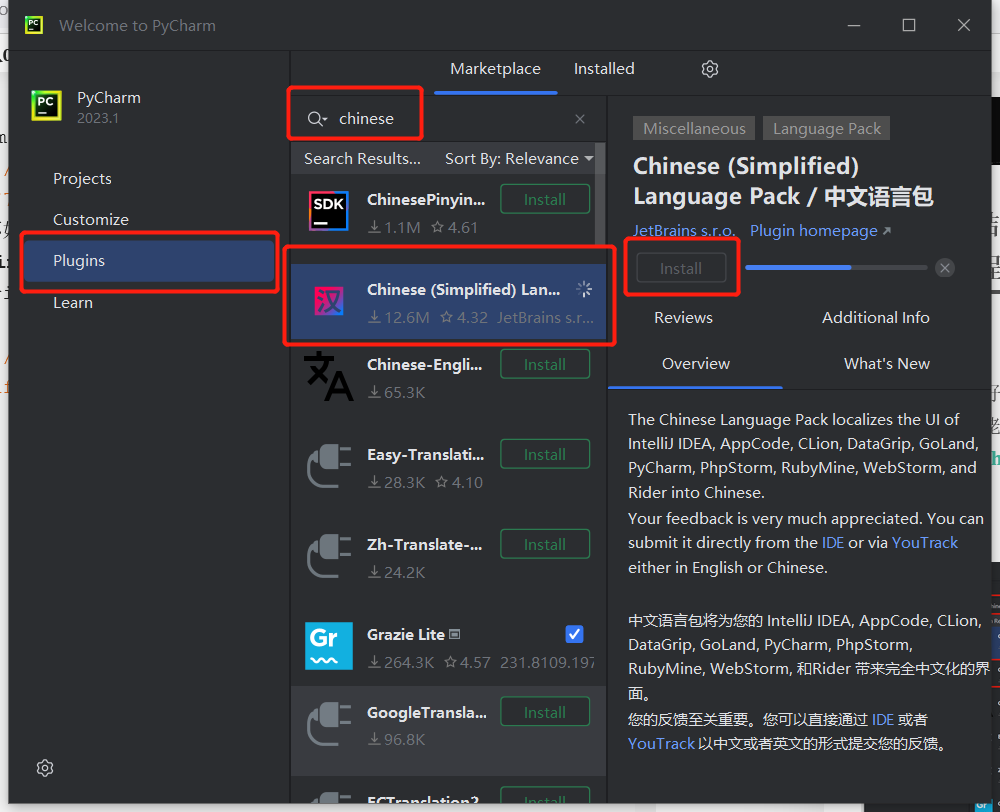Click the Easy-Translation plug icon
Screen dimensions: 1000x812
tap(329, 466)
